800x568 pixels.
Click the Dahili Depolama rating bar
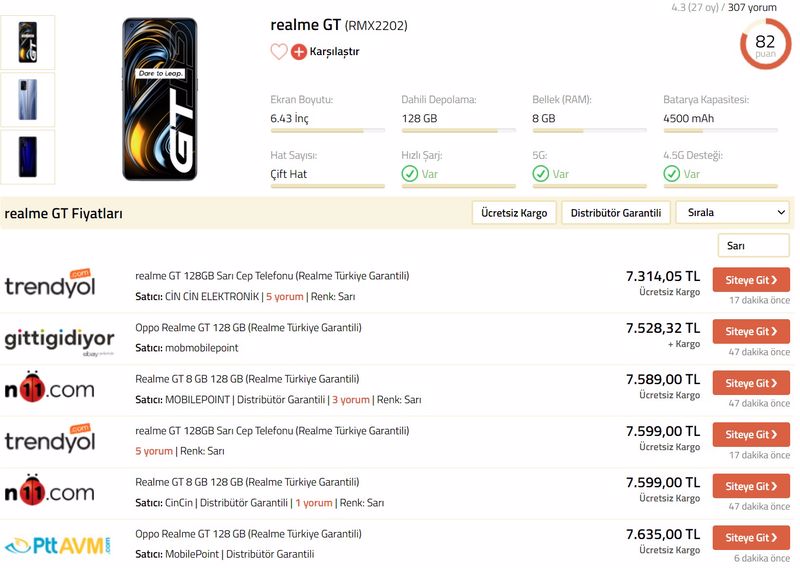point(459,131)
